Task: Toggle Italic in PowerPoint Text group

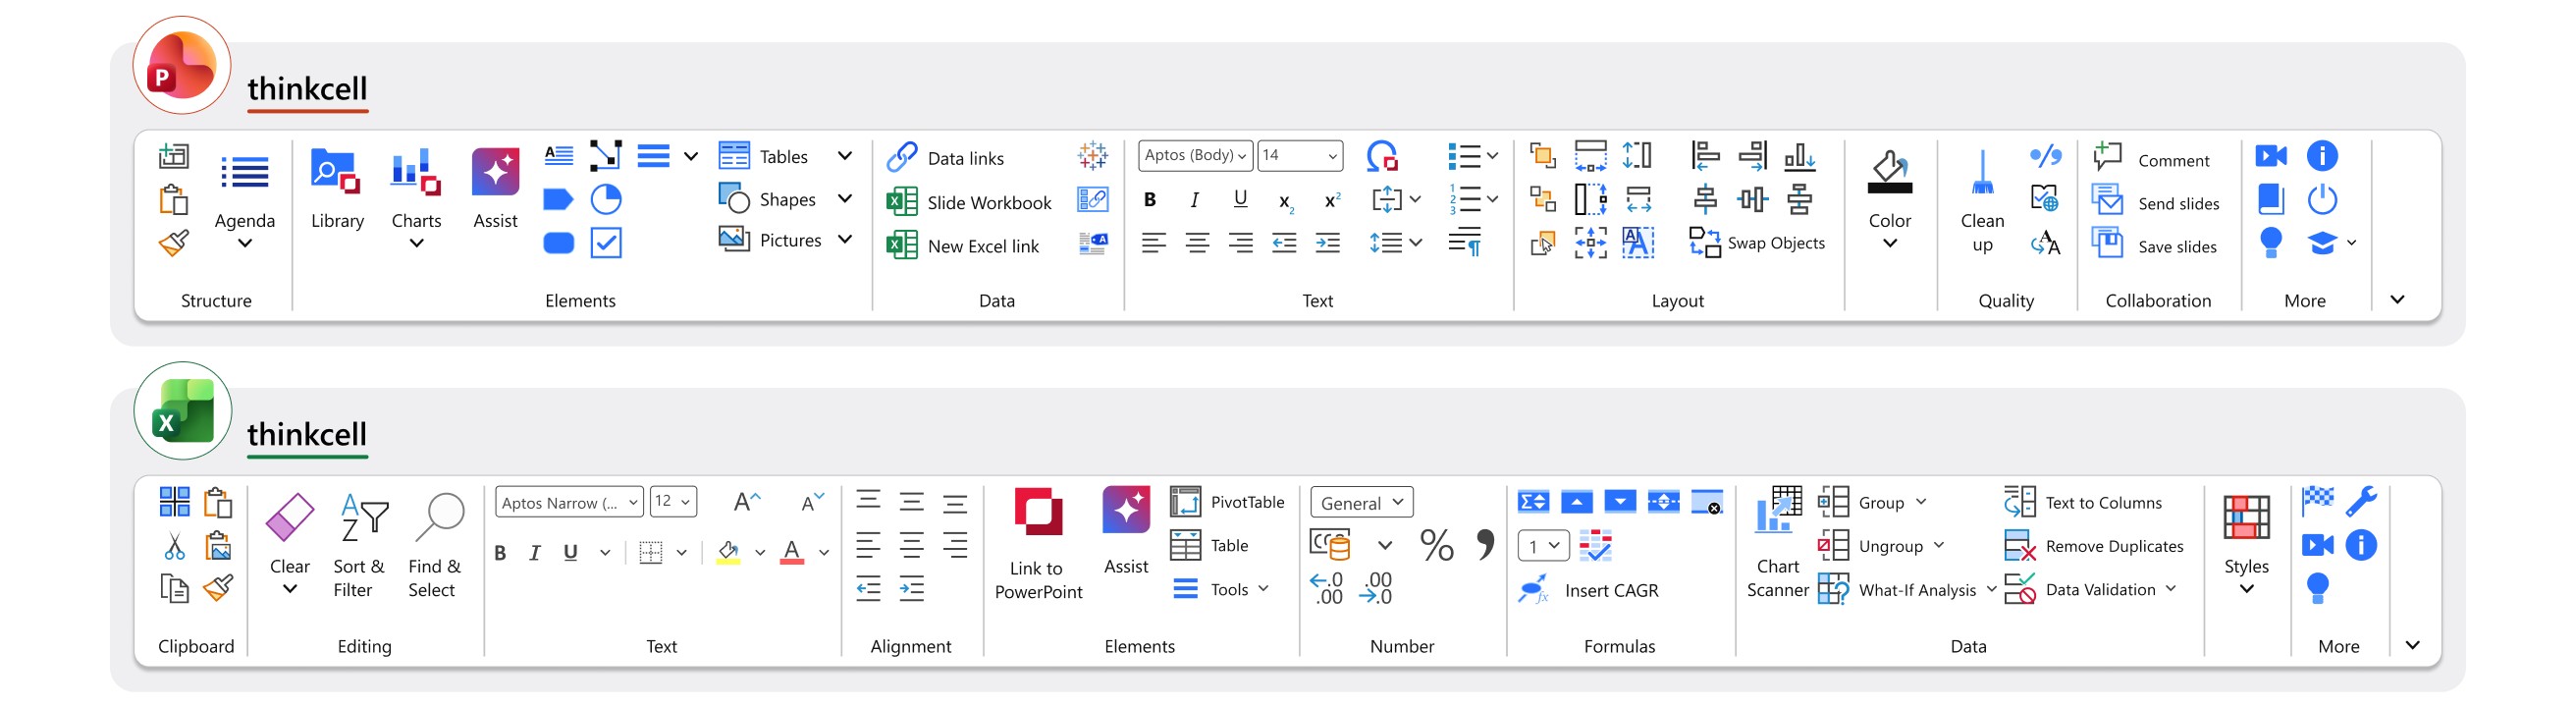Action: coord(1194,199)
